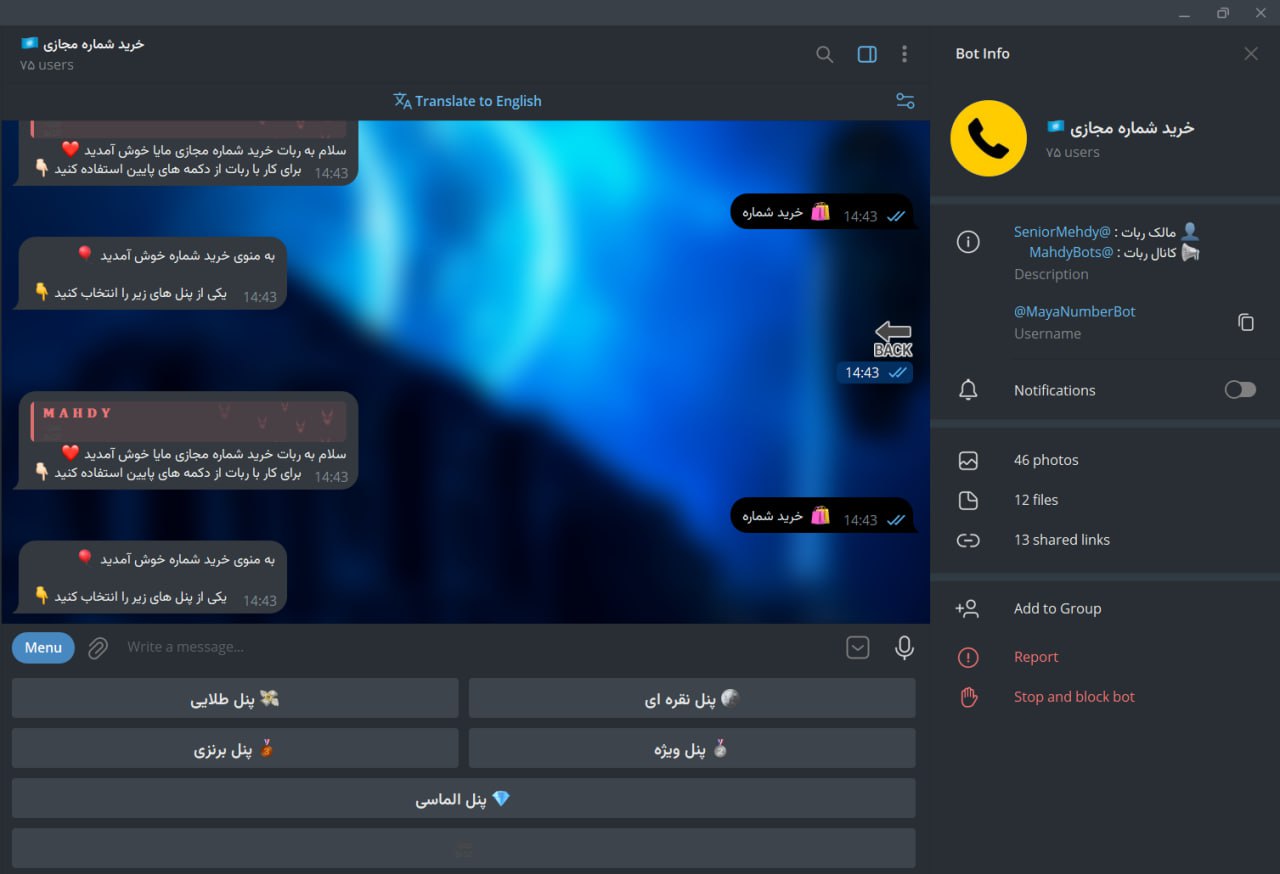Close the Bot Info panel
Viewport: 1280px width, 874px height.
click(1251, 54)
